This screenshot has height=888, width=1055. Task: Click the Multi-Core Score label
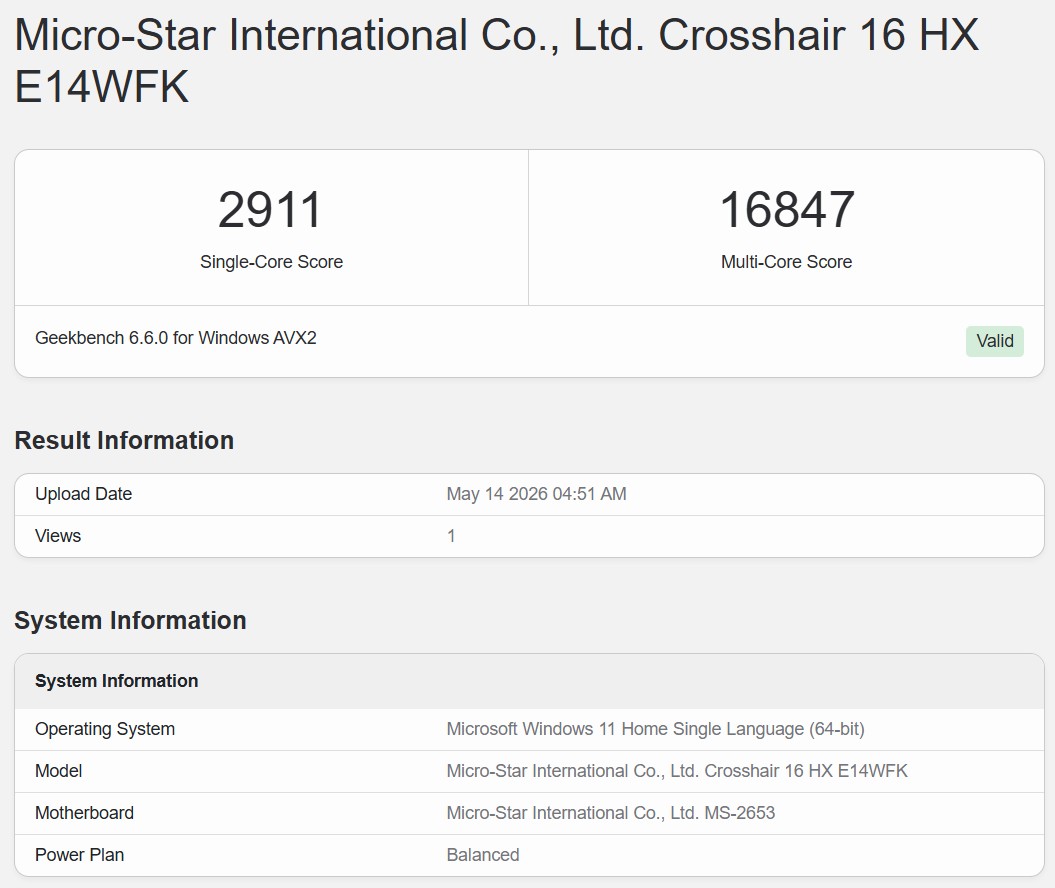coord(787,262)
